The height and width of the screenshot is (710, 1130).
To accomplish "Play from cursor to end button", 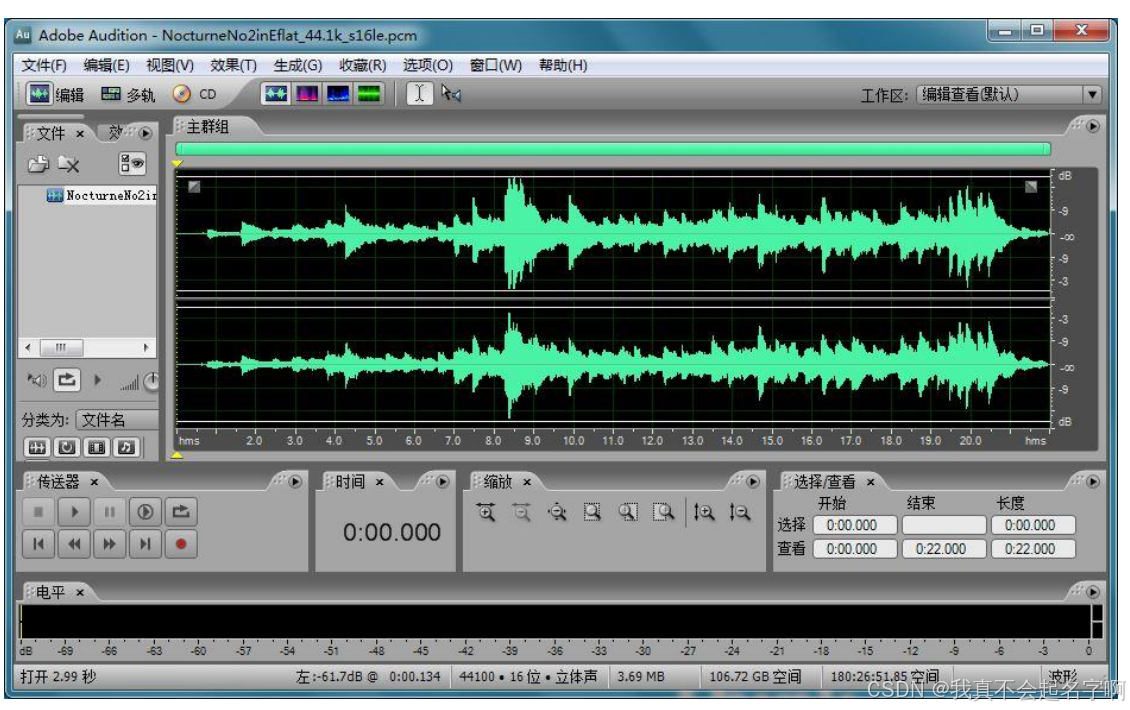I will pyautogui.click(x=145, y=512).
